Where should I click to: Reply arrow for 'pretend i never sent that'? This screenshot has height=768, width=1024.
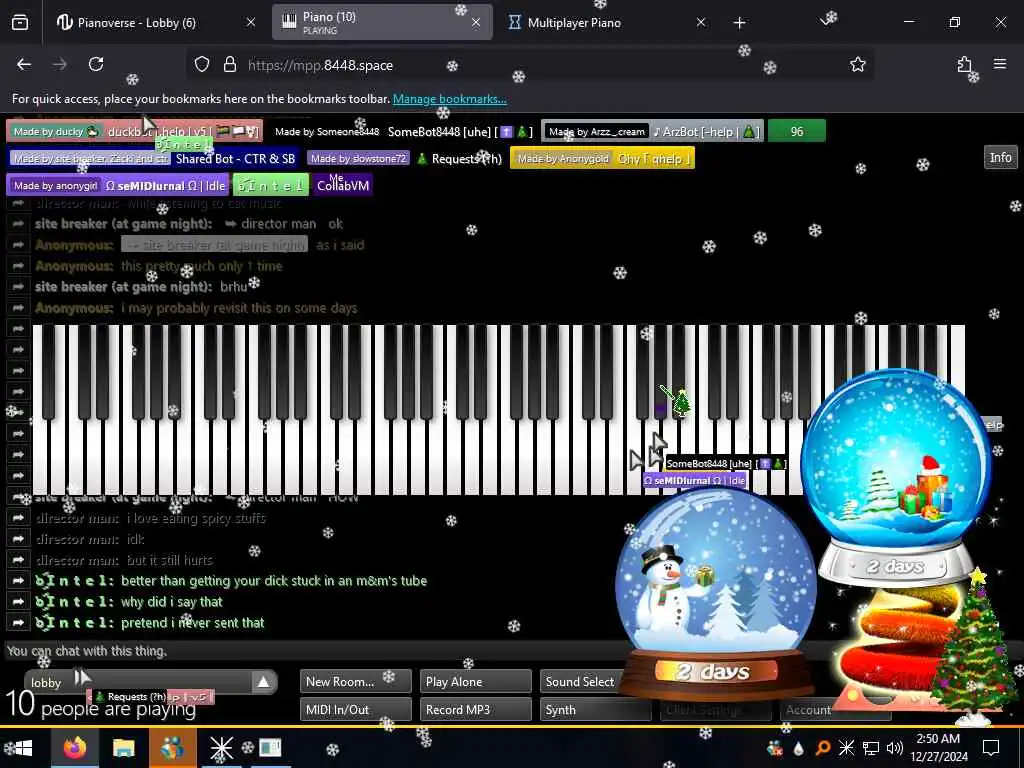click(x=18, y=622)
